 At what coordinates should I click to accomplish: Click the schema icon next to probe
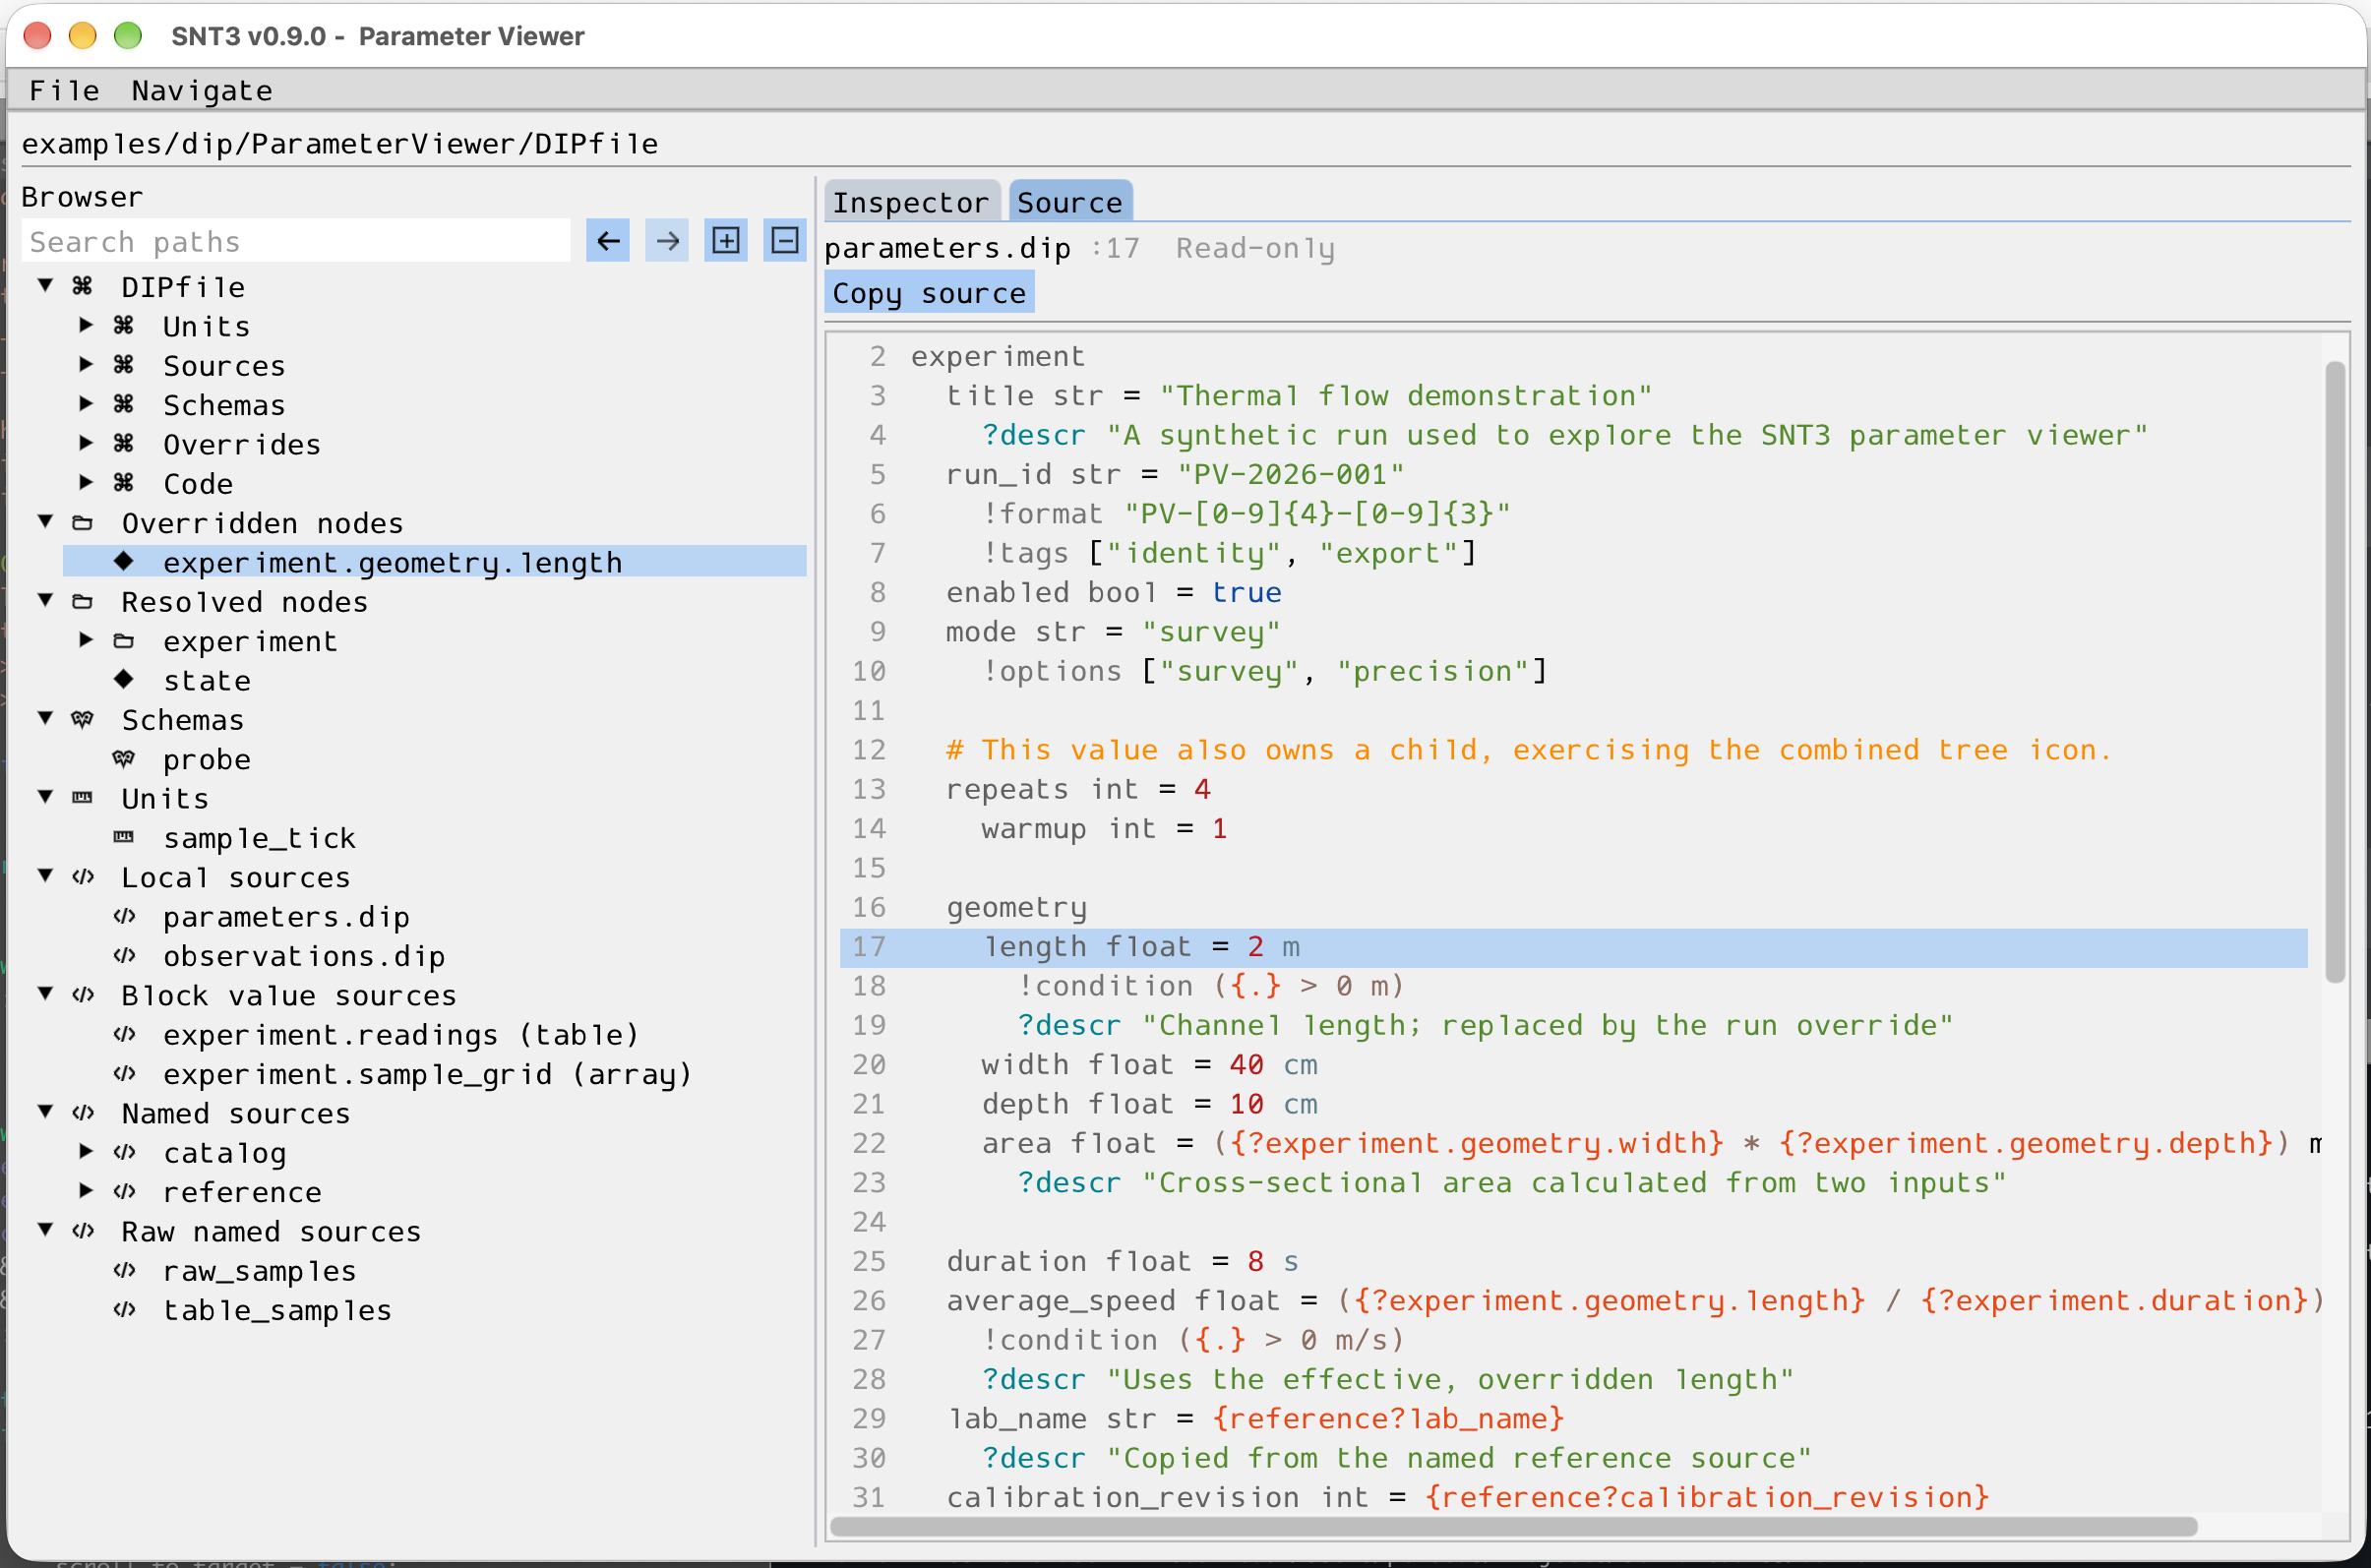point(124,758)
